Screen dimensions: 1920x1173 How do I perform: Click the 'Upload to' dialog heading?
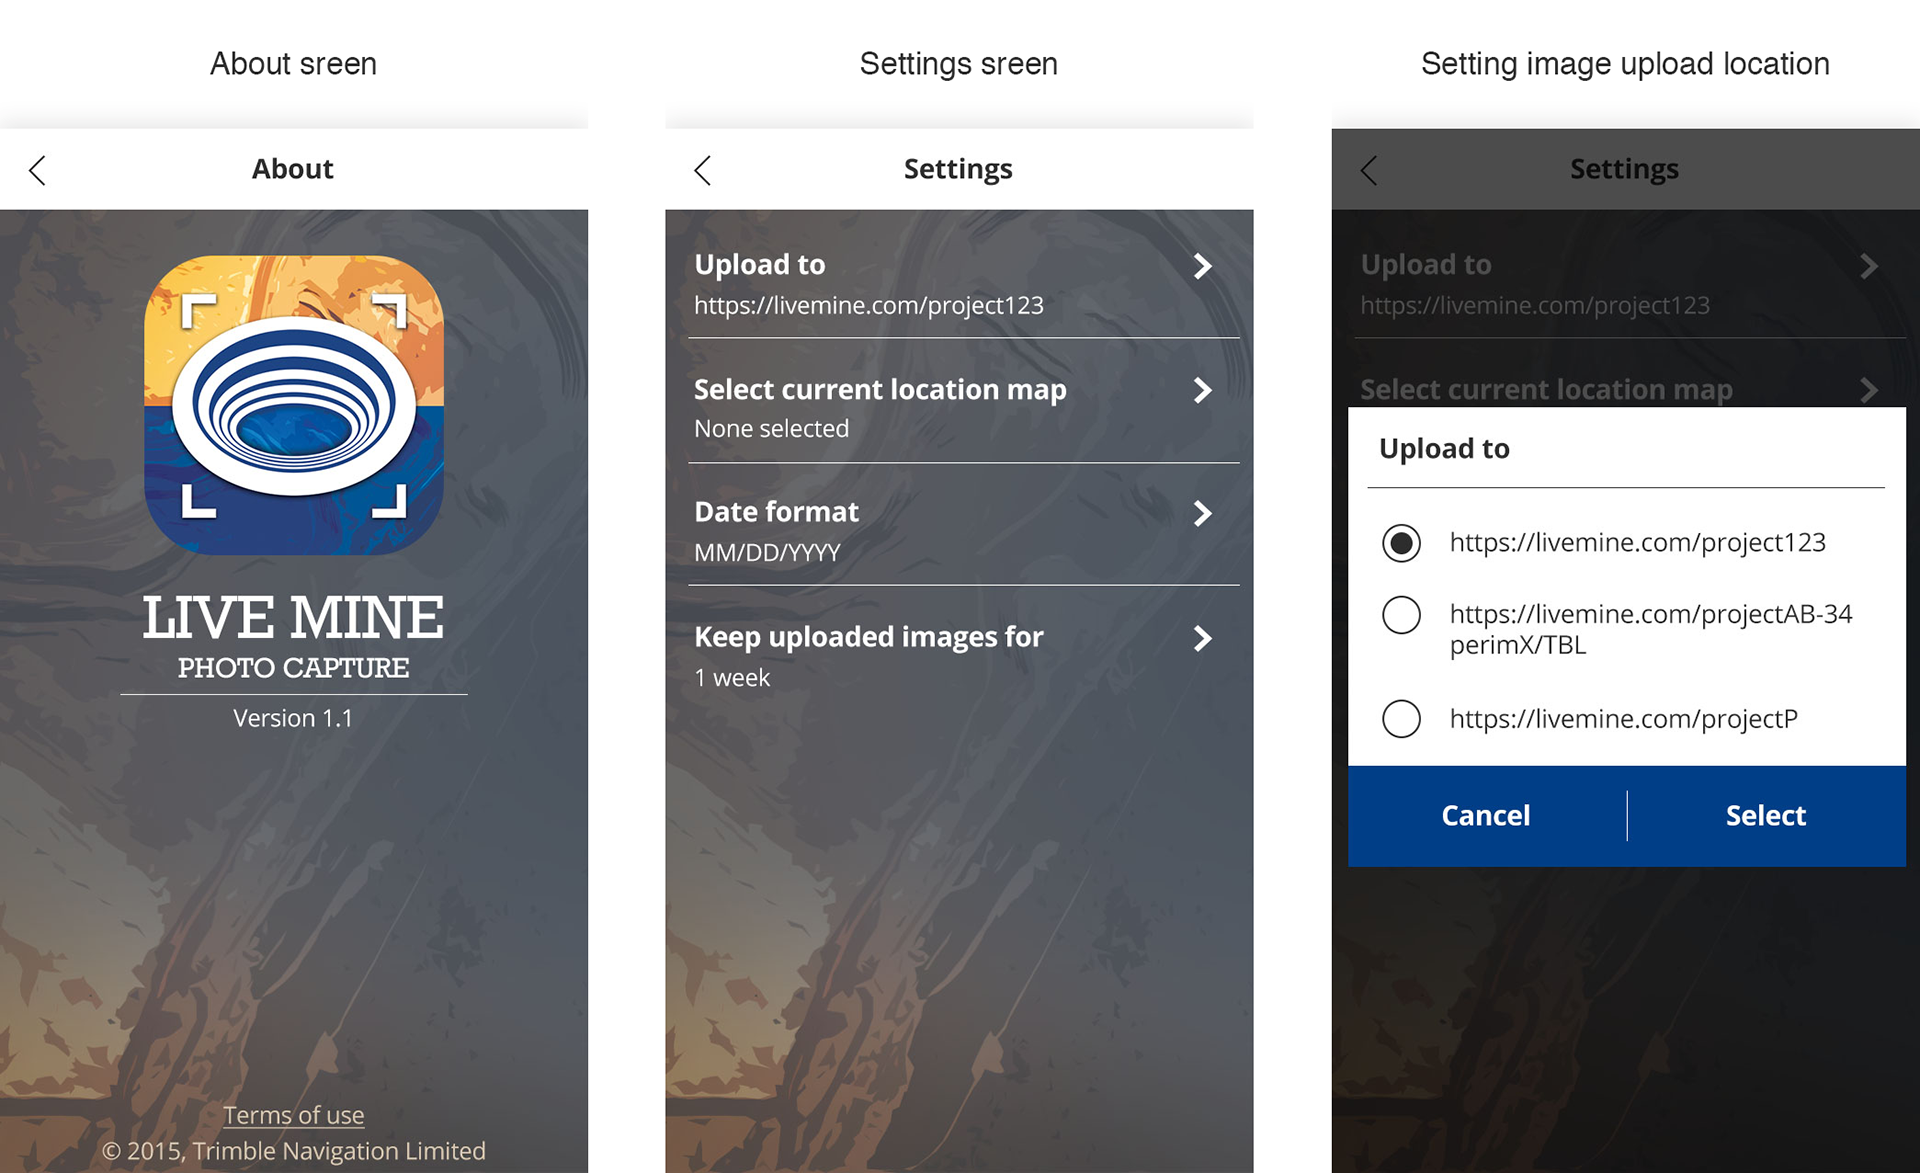click(x=1444, y=448)
